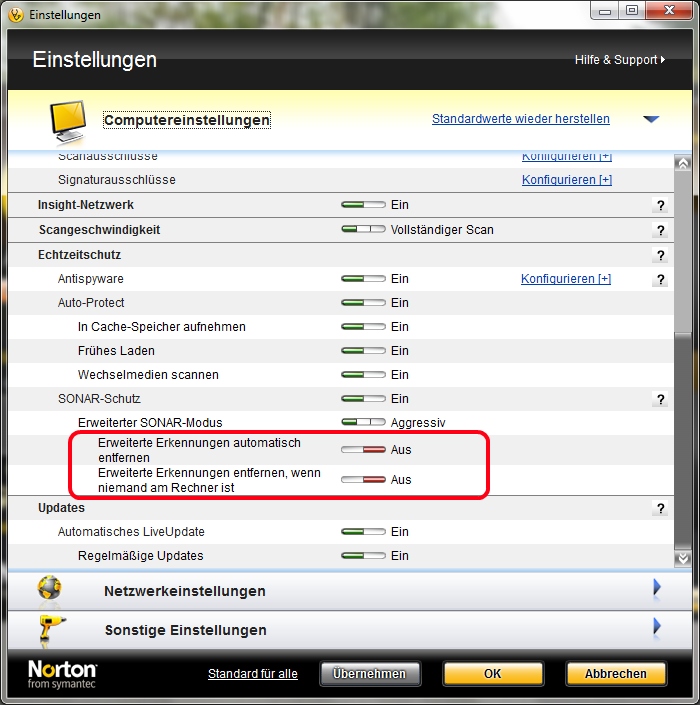The image size is (700, 705).
Task: Toggle Wechselmedien scannen switch
Action: click(363, 375)
